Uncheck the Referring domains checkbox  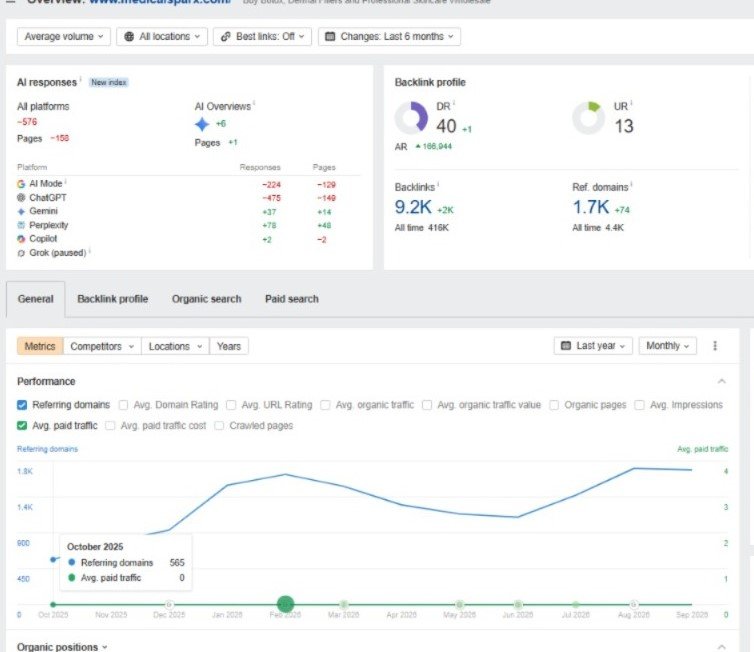22,405
